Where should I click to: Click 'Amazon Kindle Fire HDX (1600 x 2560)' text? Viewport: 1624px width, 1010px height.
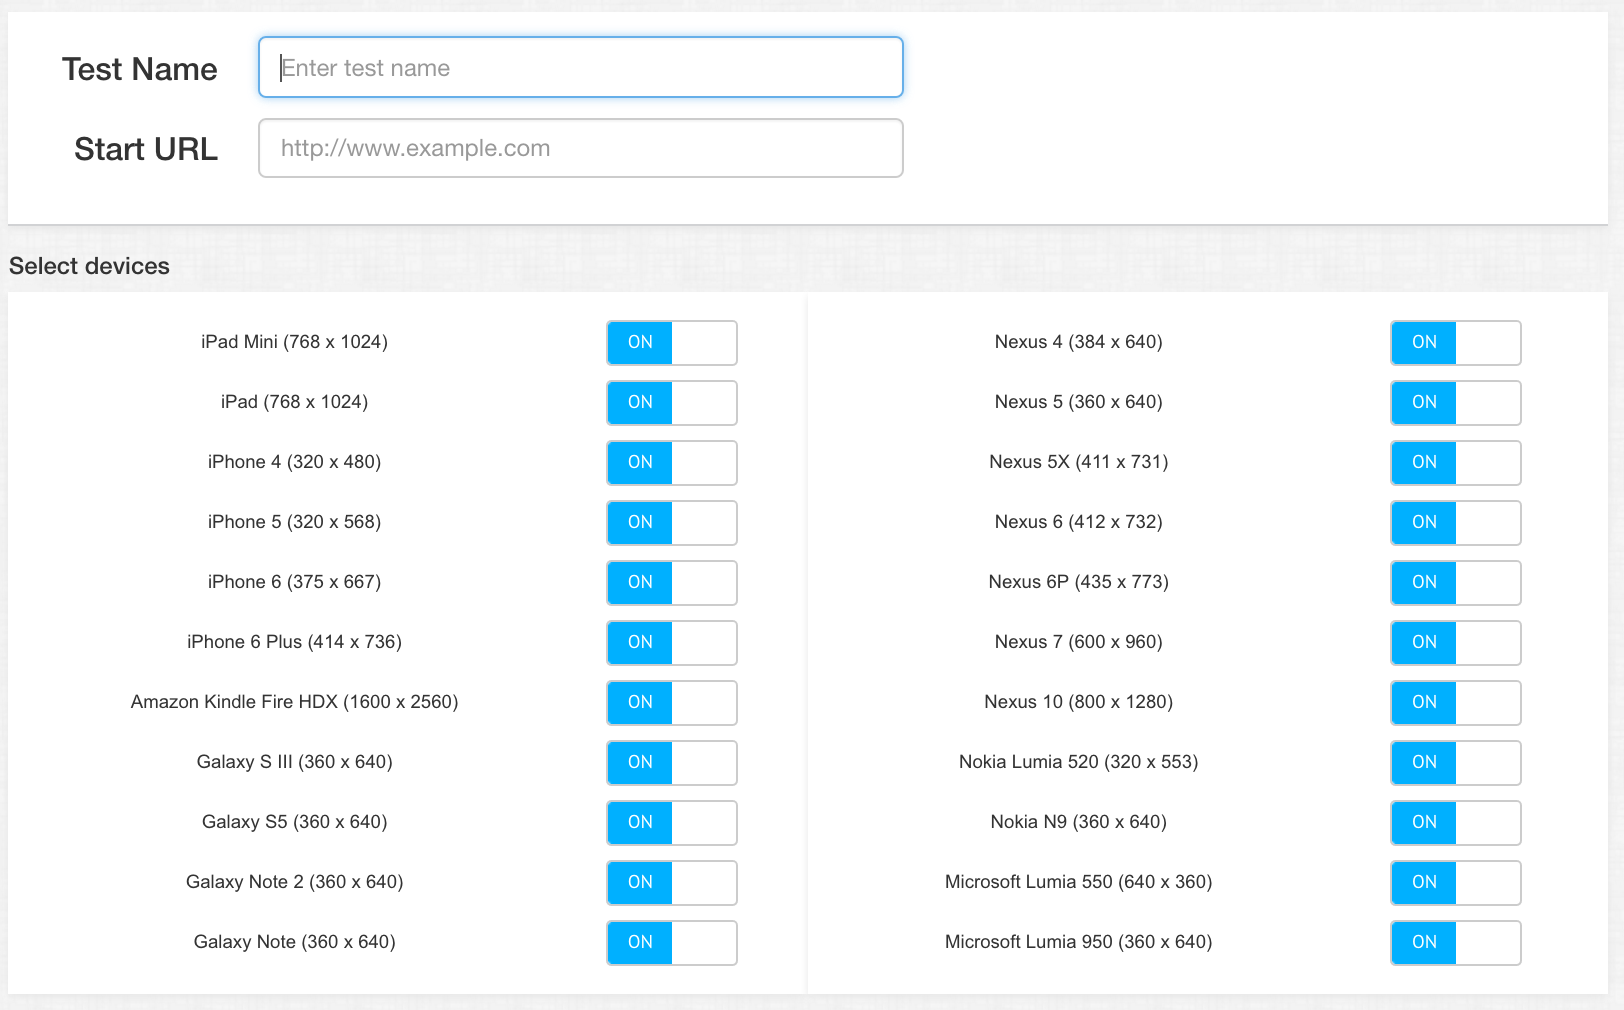294,702
